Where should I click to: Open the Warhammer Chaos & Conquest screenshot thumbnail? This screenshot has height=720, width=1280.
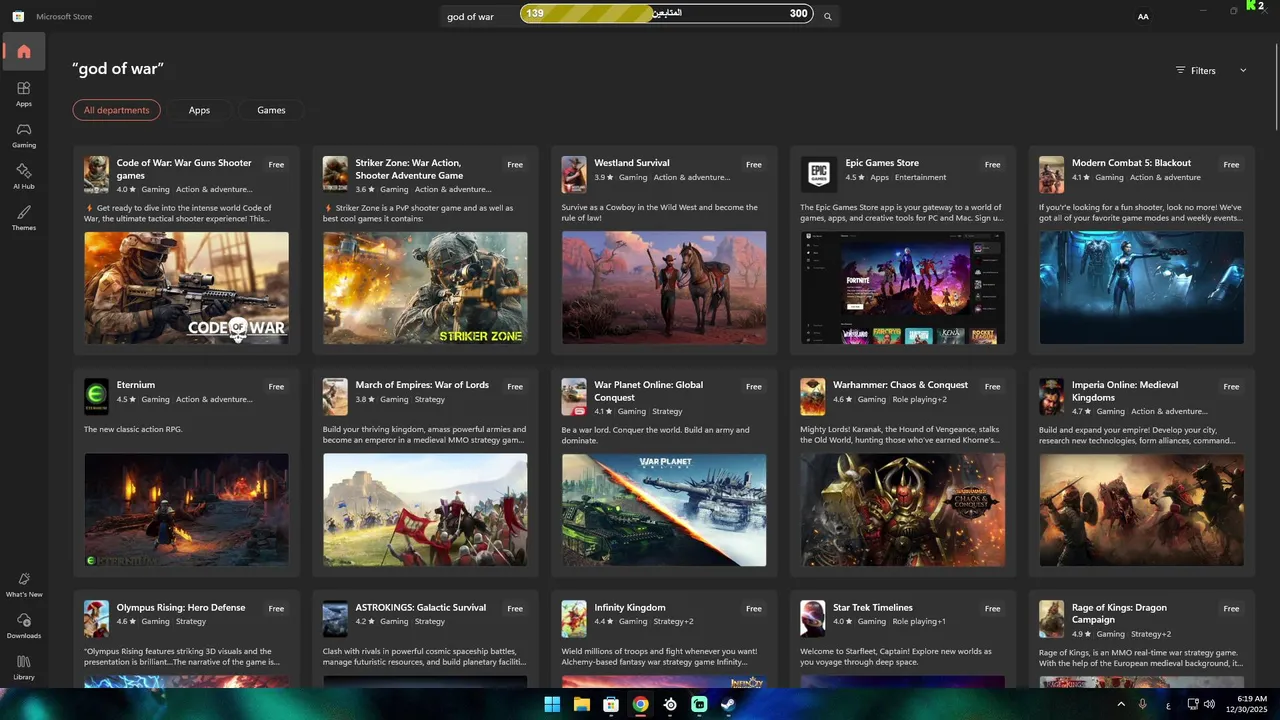(903, 510)
